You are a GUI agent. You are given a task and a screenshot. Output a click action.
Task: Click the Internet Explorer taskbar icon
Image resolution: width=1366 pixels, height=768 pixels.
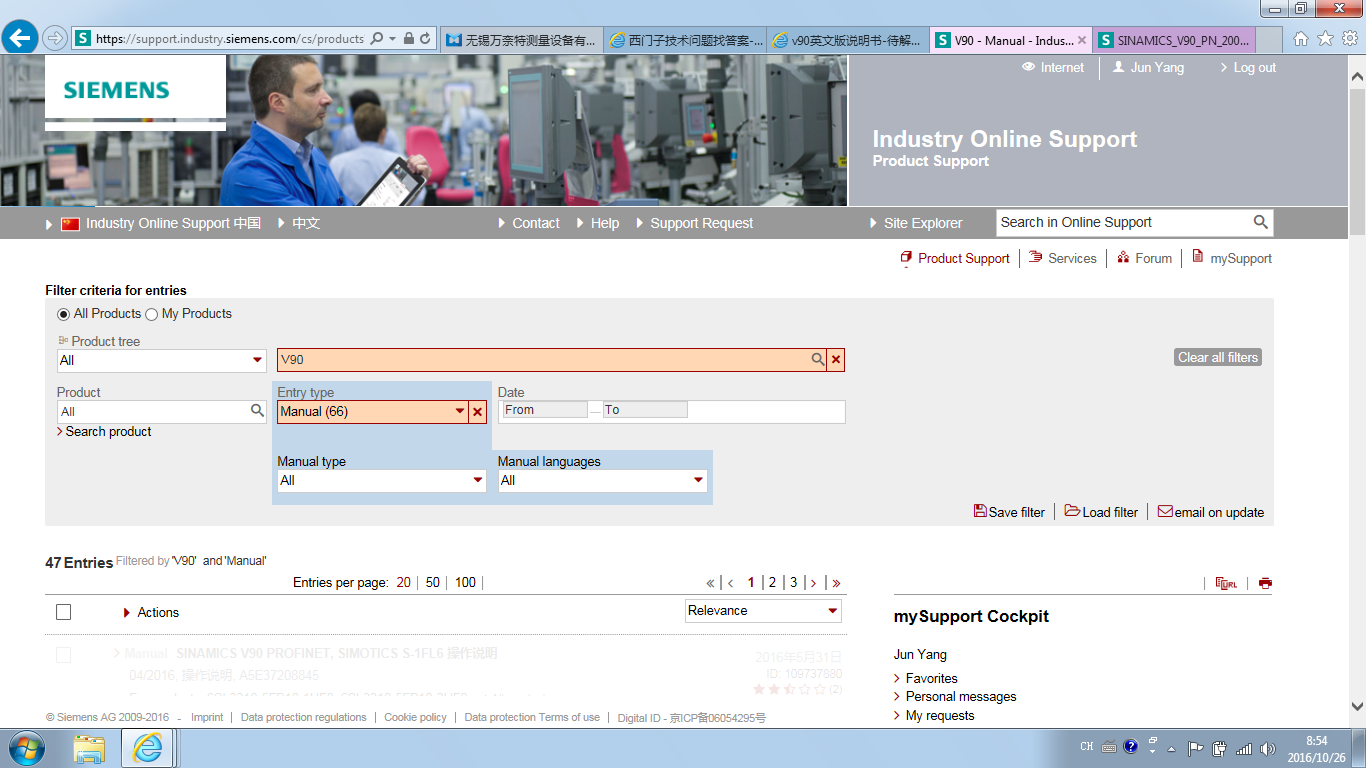(147, 748)
